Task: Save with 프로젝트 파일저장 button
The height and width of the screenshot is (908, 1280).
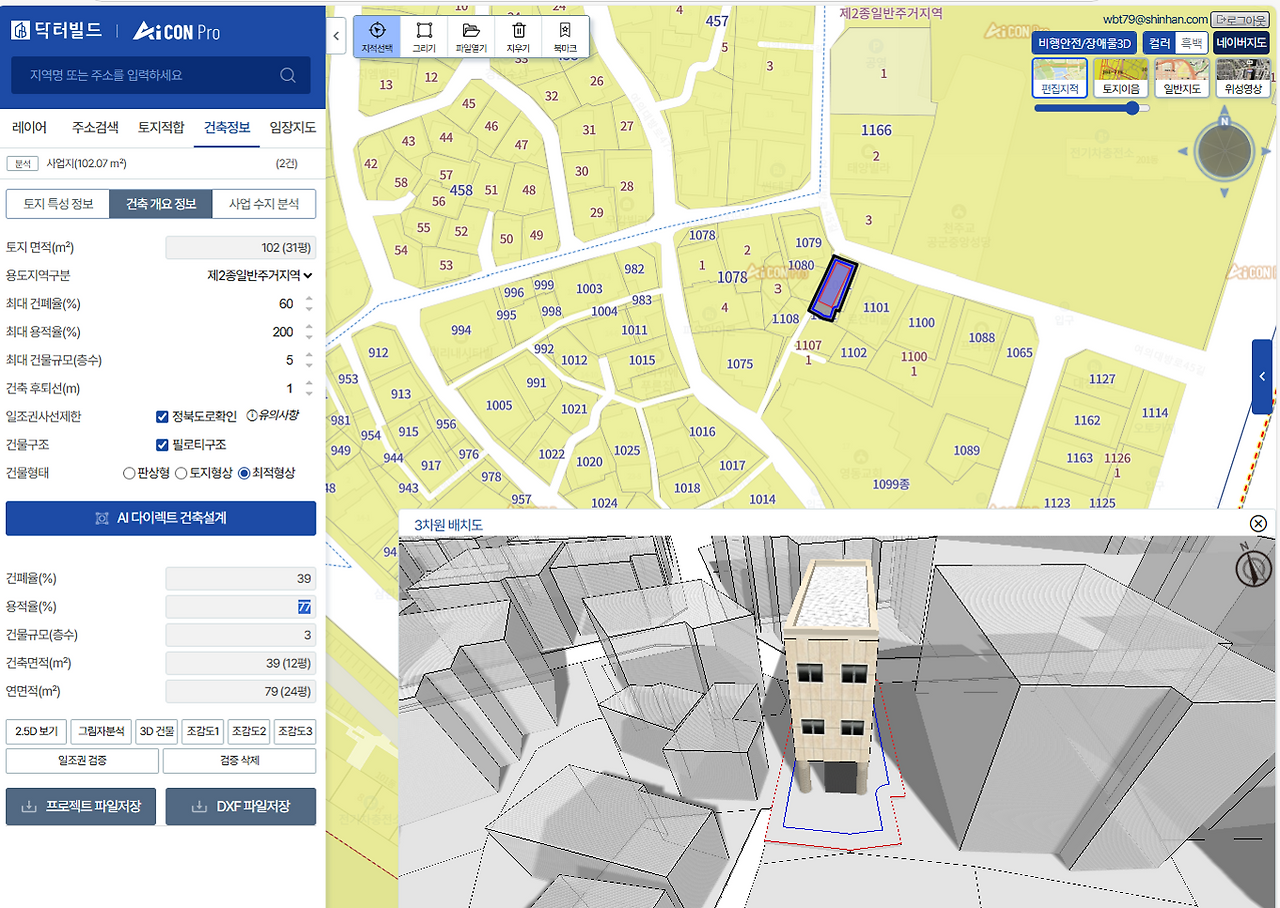Action: click(81, 806)
